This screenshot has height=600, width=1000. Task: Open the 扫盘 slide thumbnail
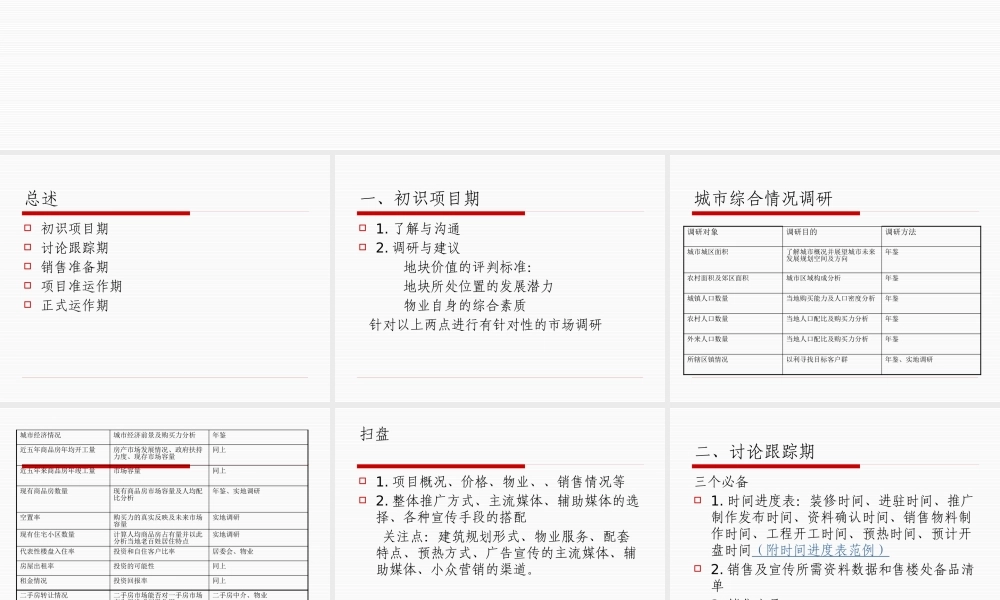click(499, 504)
